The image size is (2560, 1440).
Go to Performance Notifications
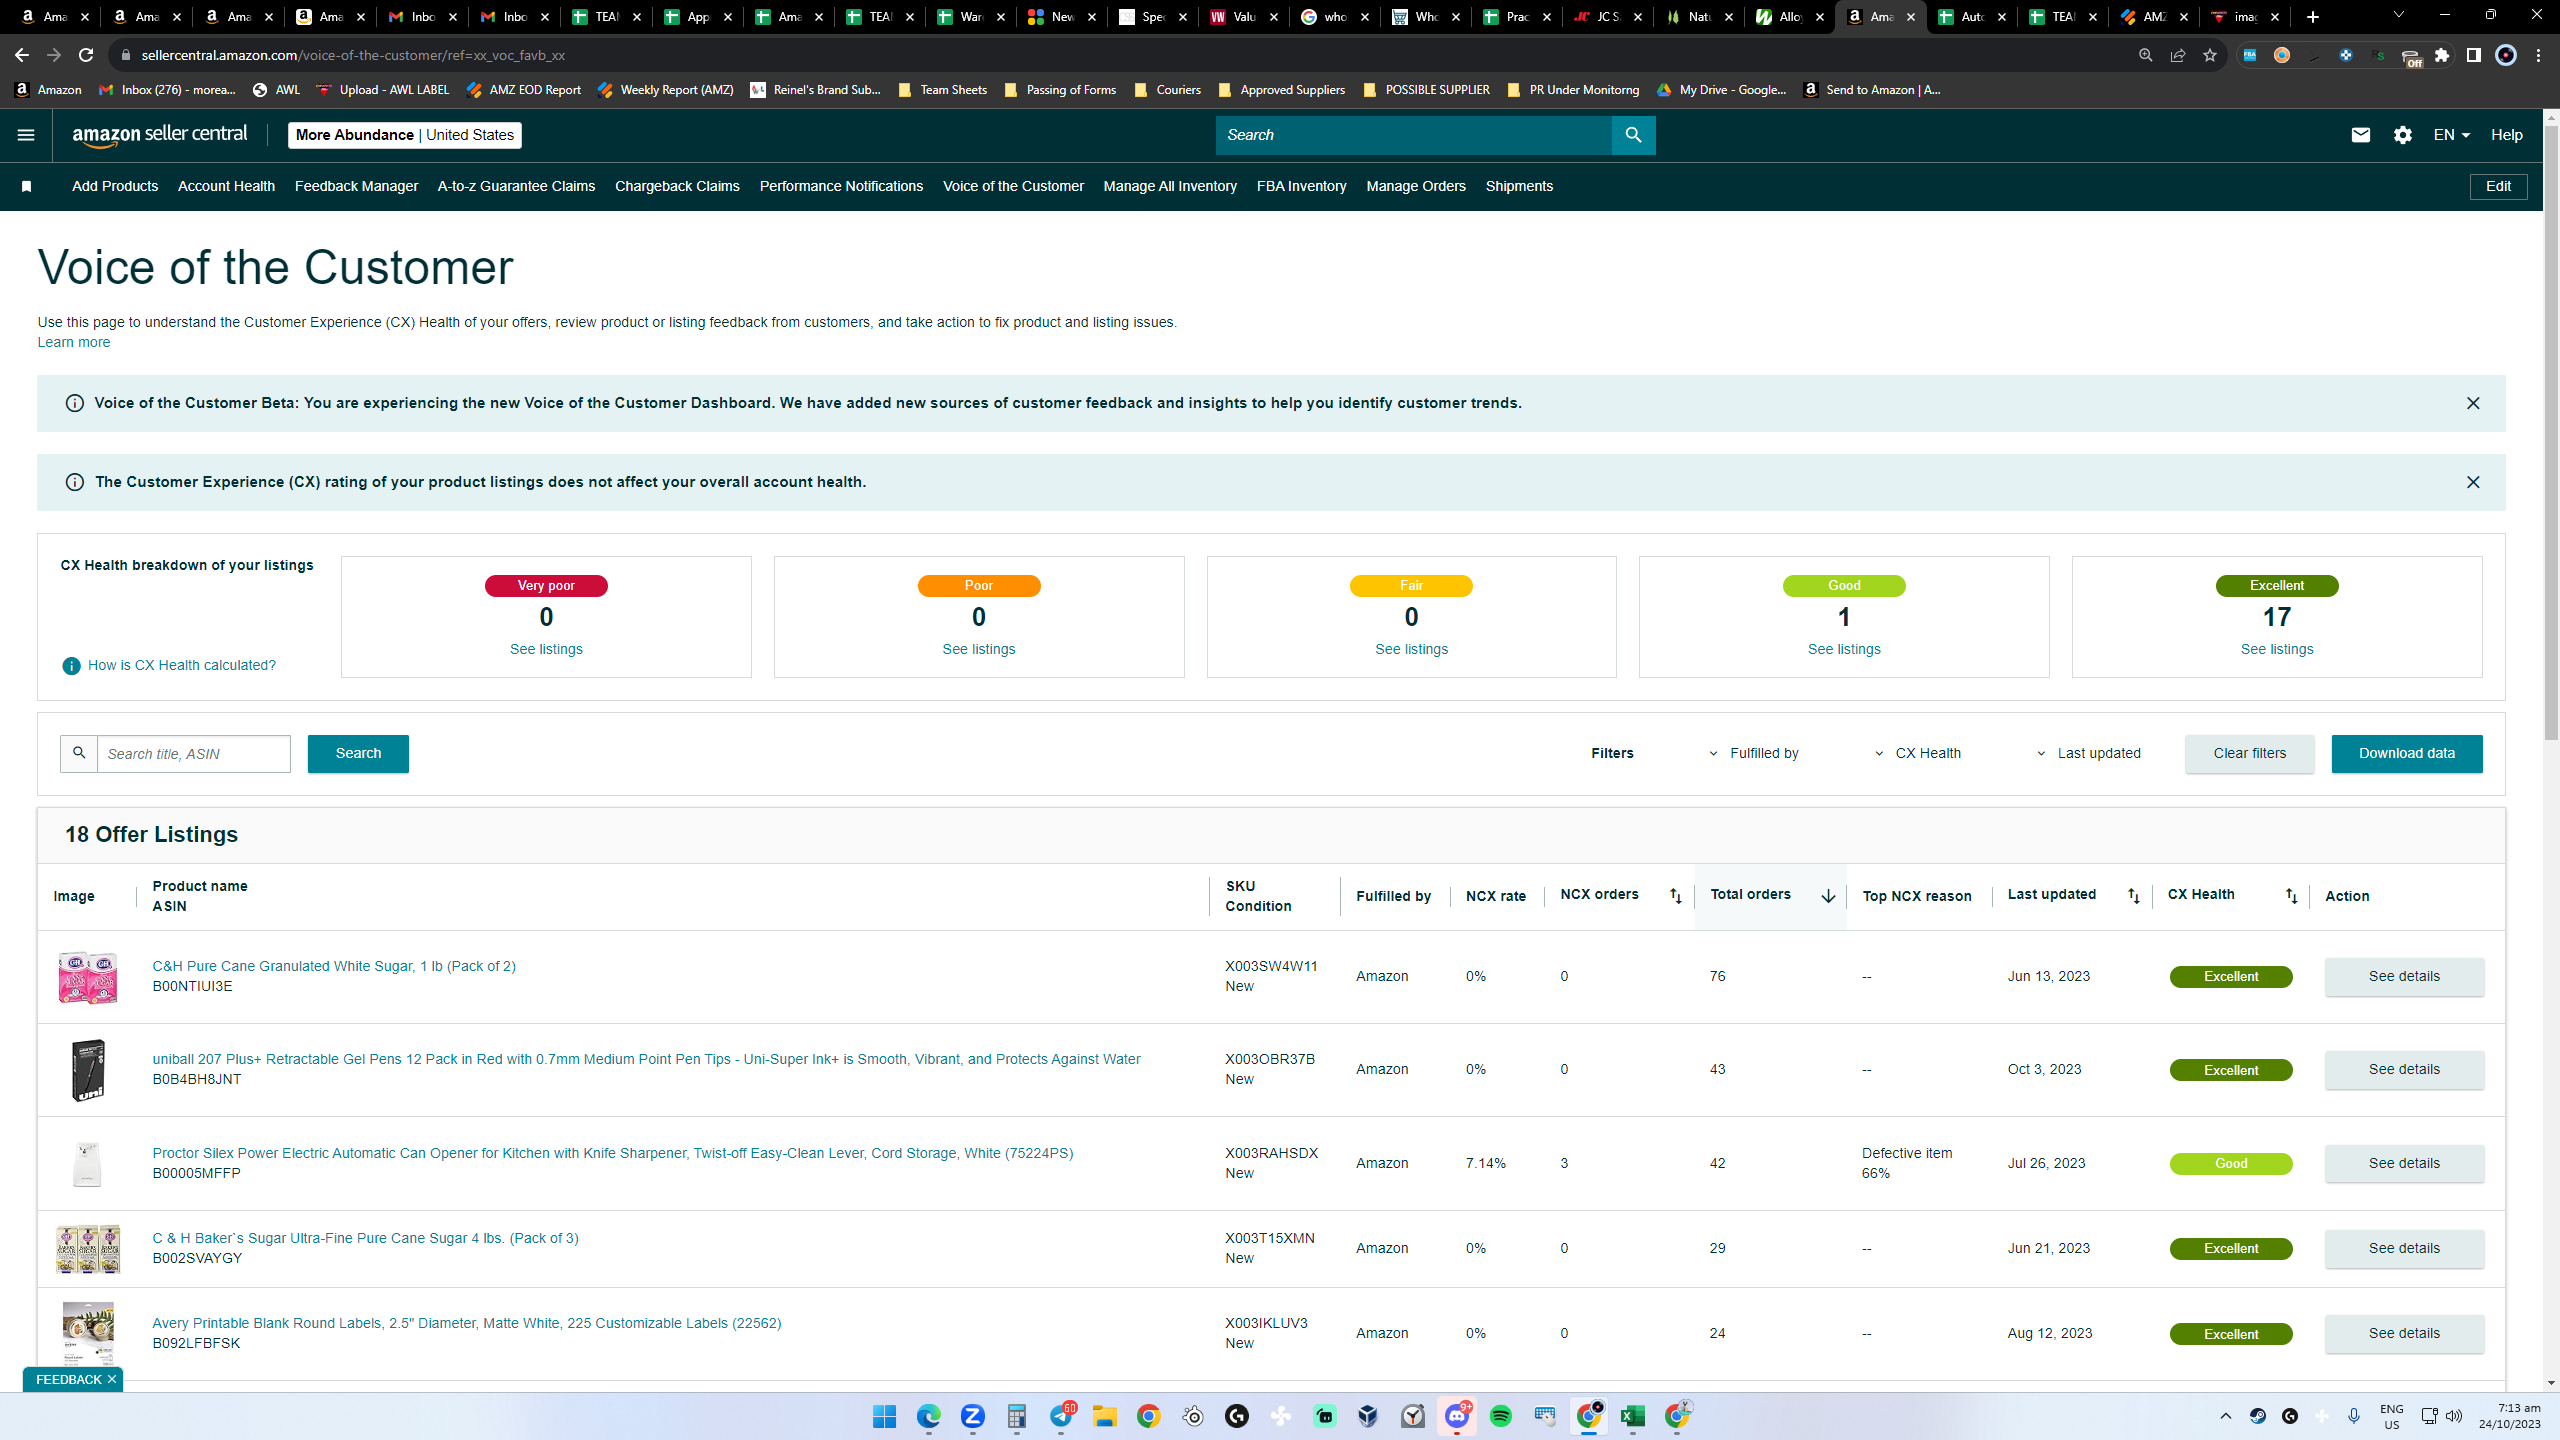pos(841,187)
